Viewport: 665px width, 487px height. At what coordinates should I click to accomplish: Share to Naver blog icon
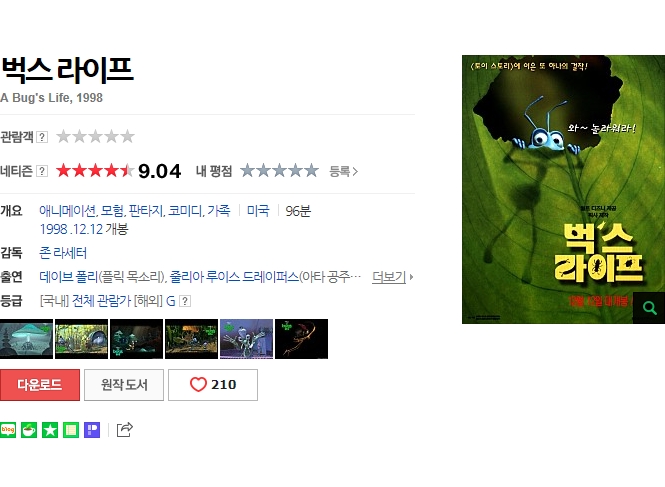point(8,430)
